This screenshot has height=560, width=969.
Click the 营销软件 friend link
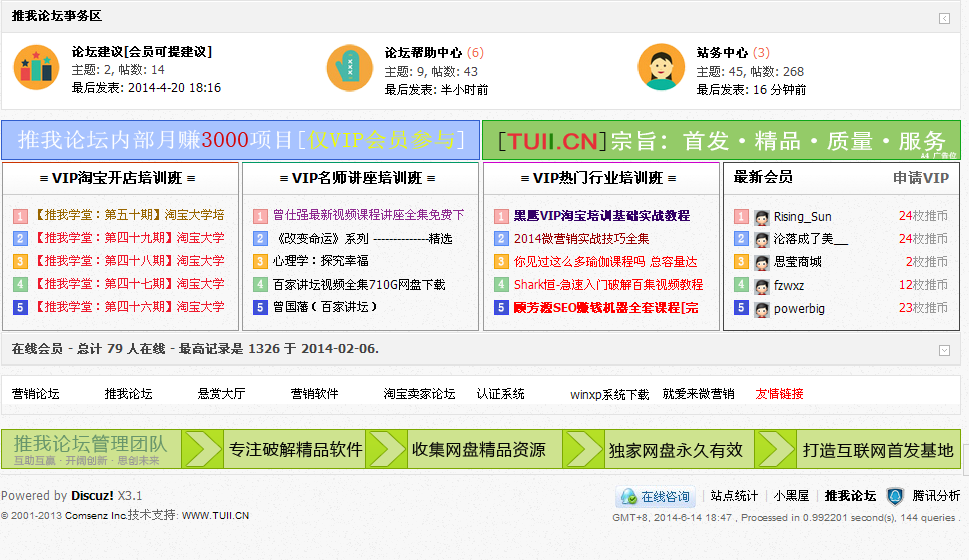coord(315,394)
